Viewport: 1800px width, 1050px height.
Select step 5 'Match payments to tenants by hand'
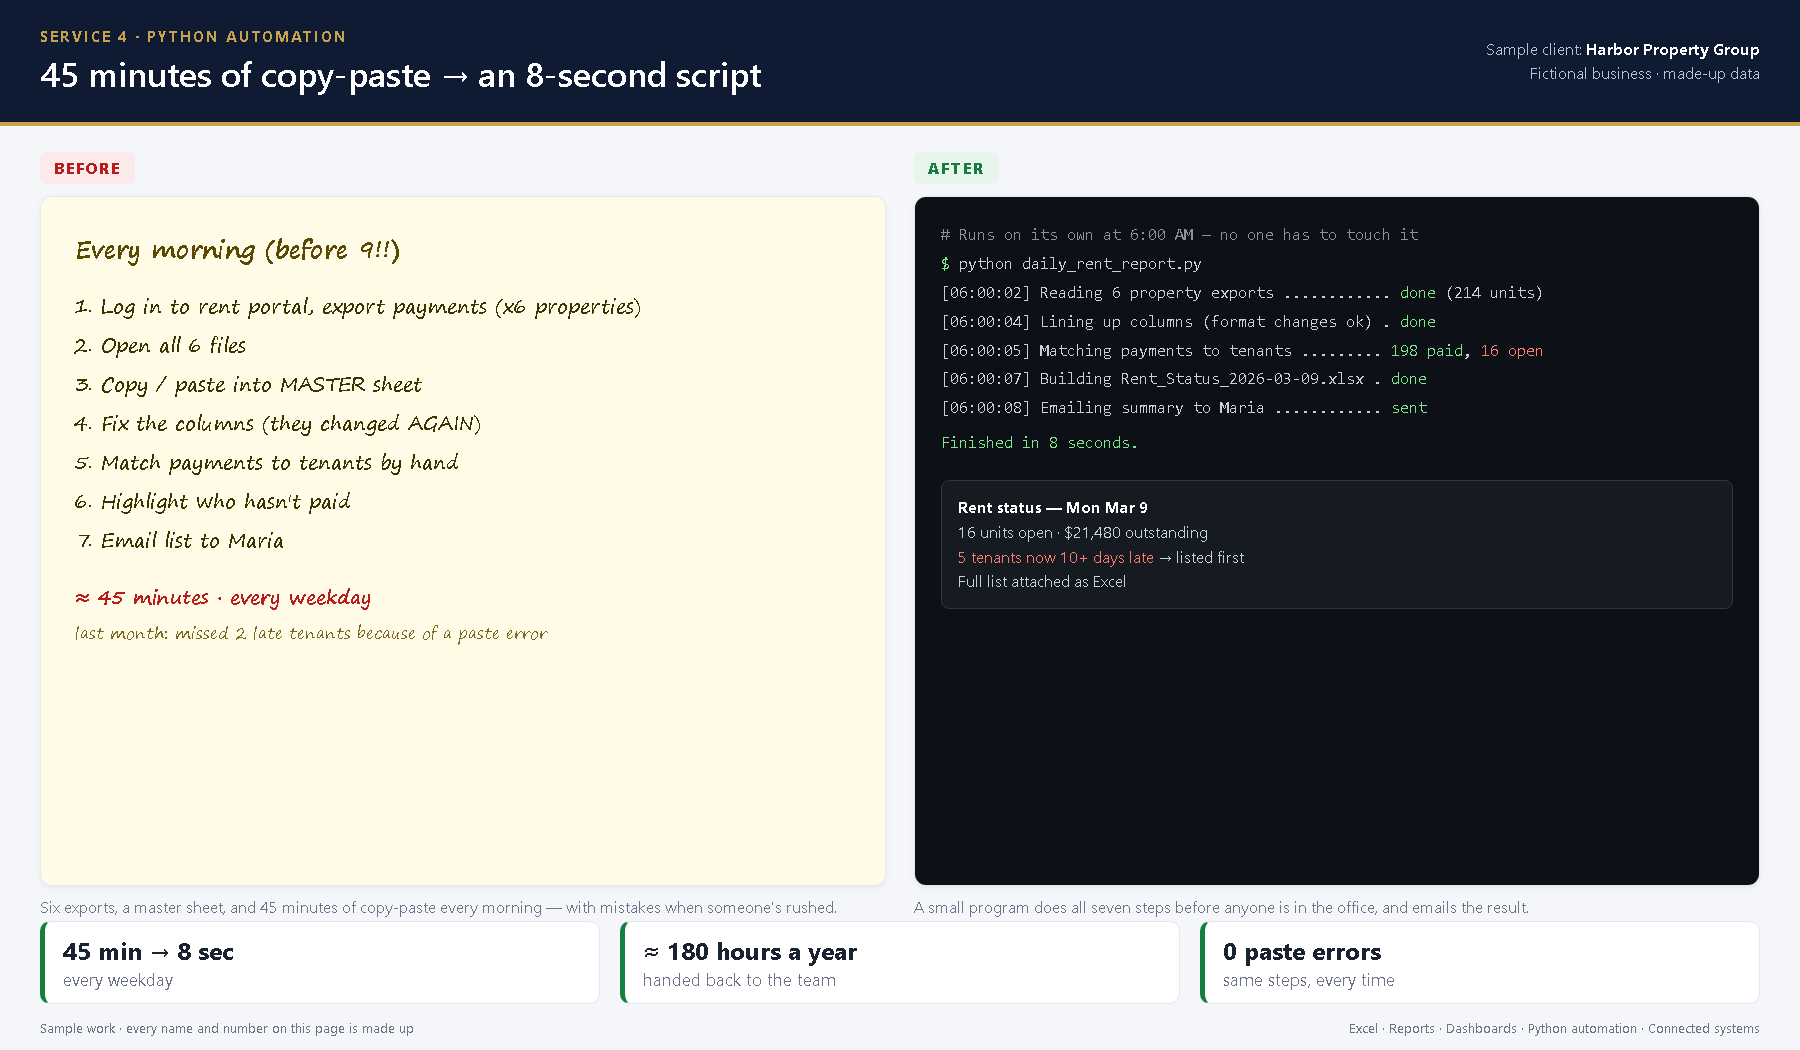267,463
